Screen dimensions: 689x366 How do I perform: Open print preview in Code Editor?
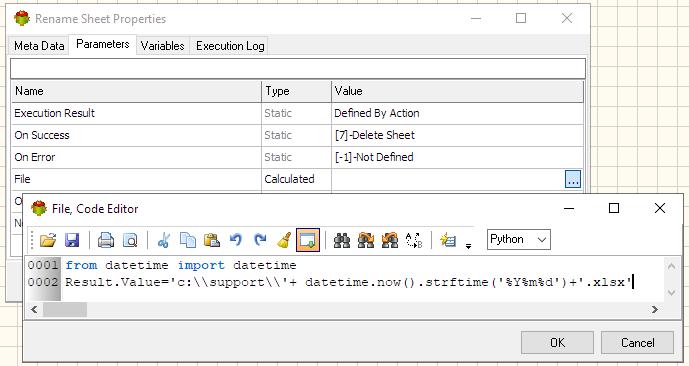(x=130, y=240)
